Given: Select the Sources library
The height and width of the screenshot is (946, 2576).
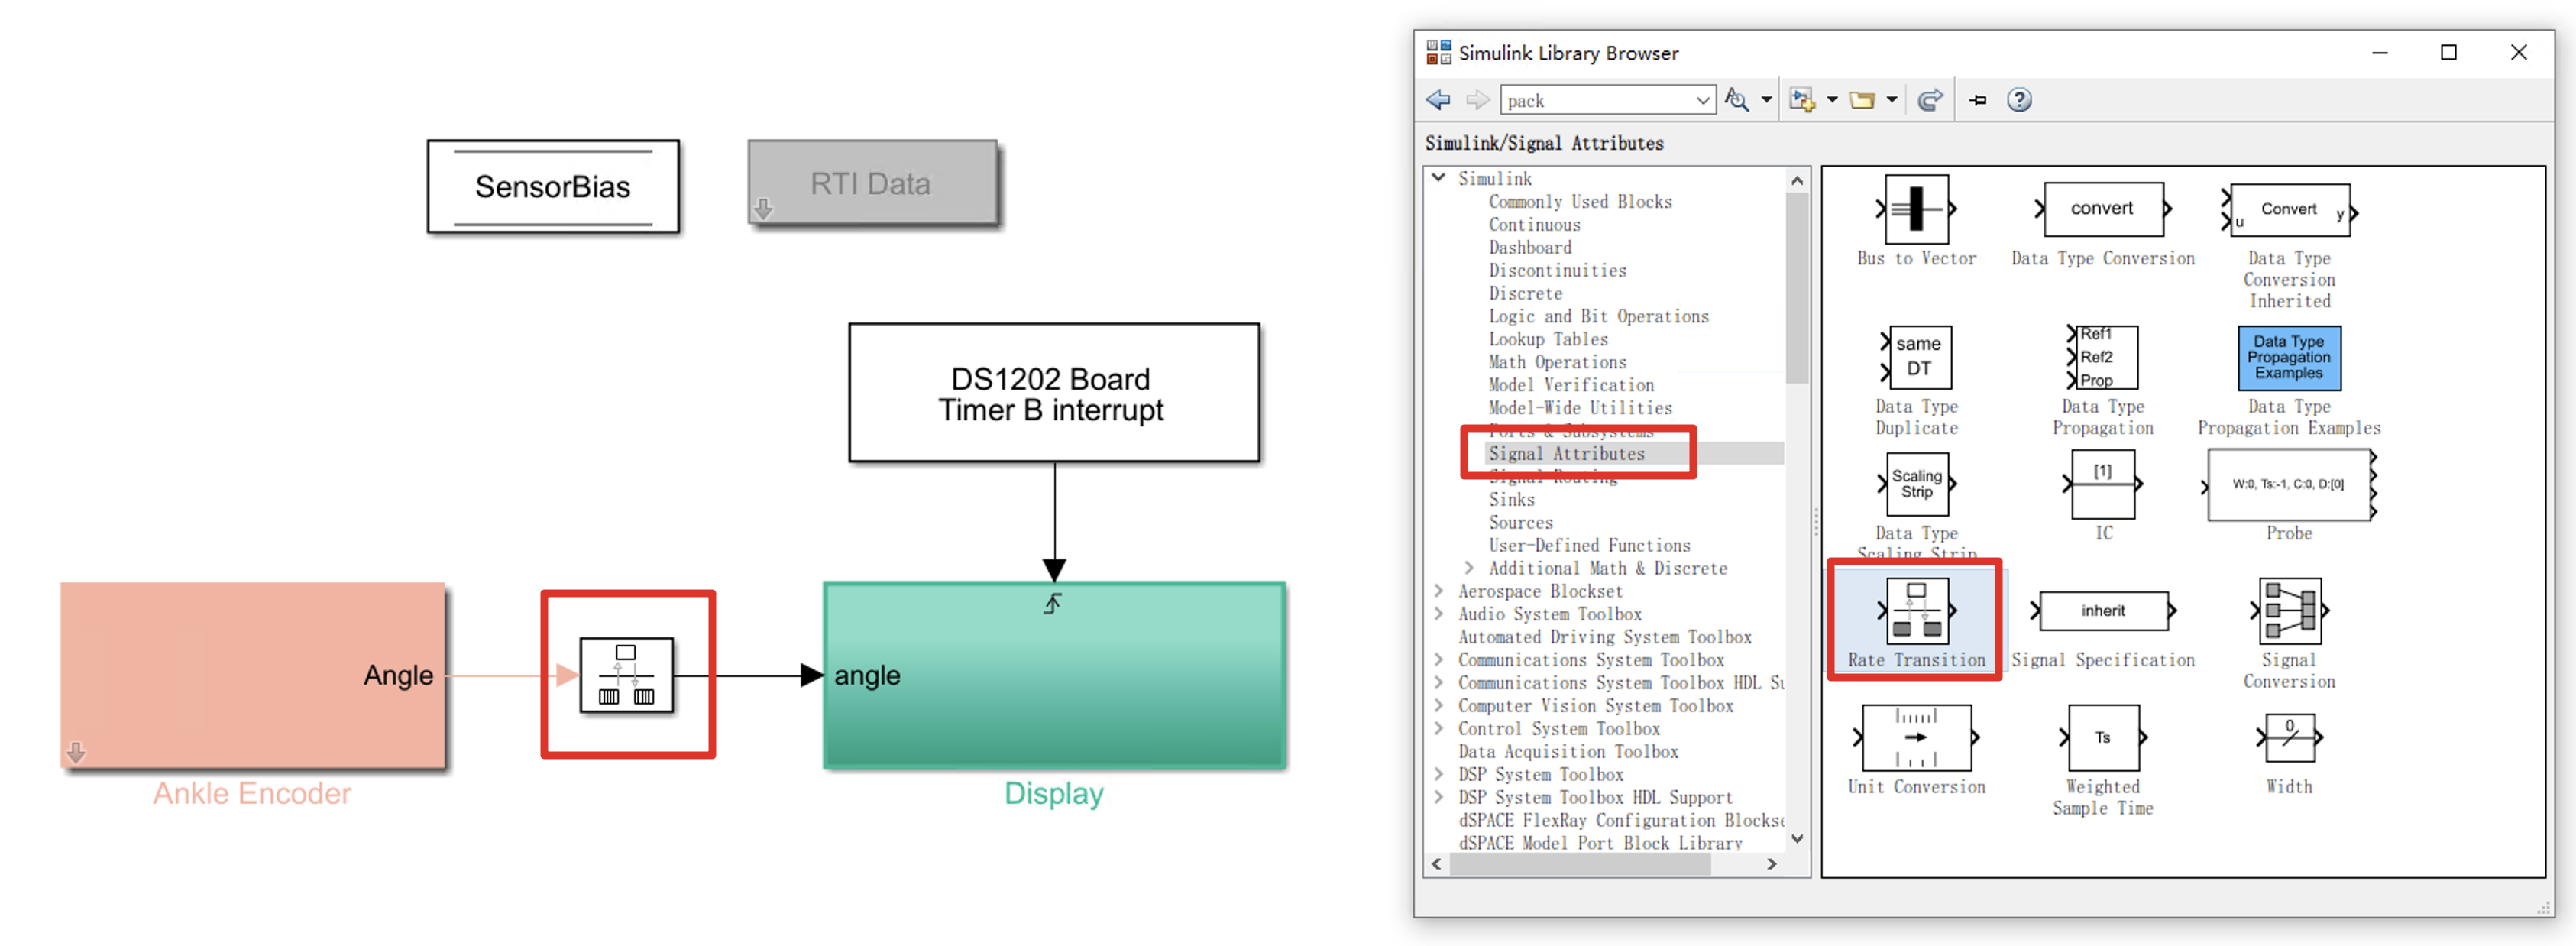Looking at the screenshot, I should (x=1520, y=523).
